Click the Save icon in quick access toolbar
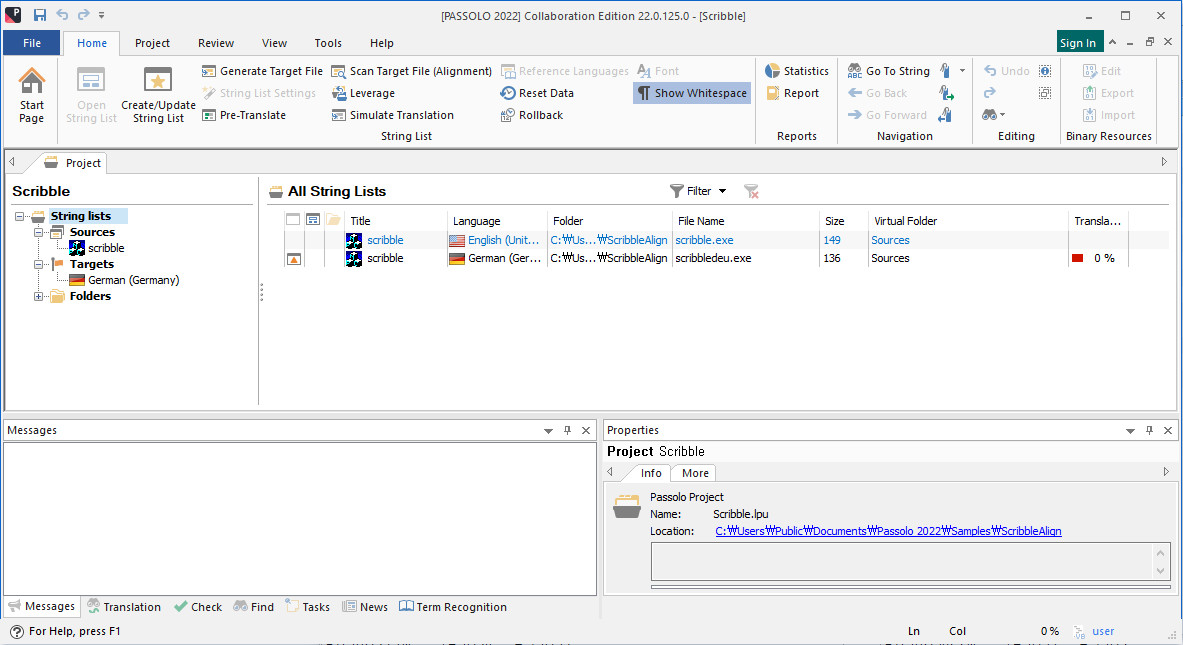 [39, 15]
